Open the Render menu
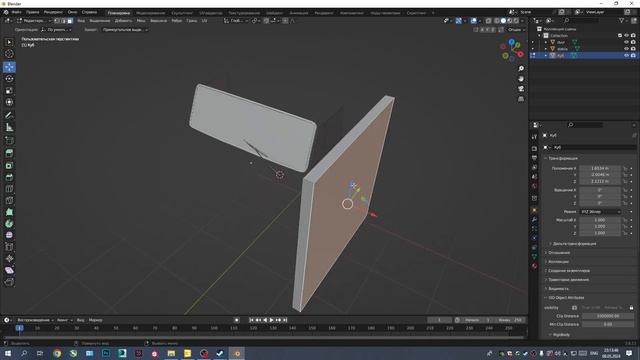The image size is (640, 360). pos(53,12)
